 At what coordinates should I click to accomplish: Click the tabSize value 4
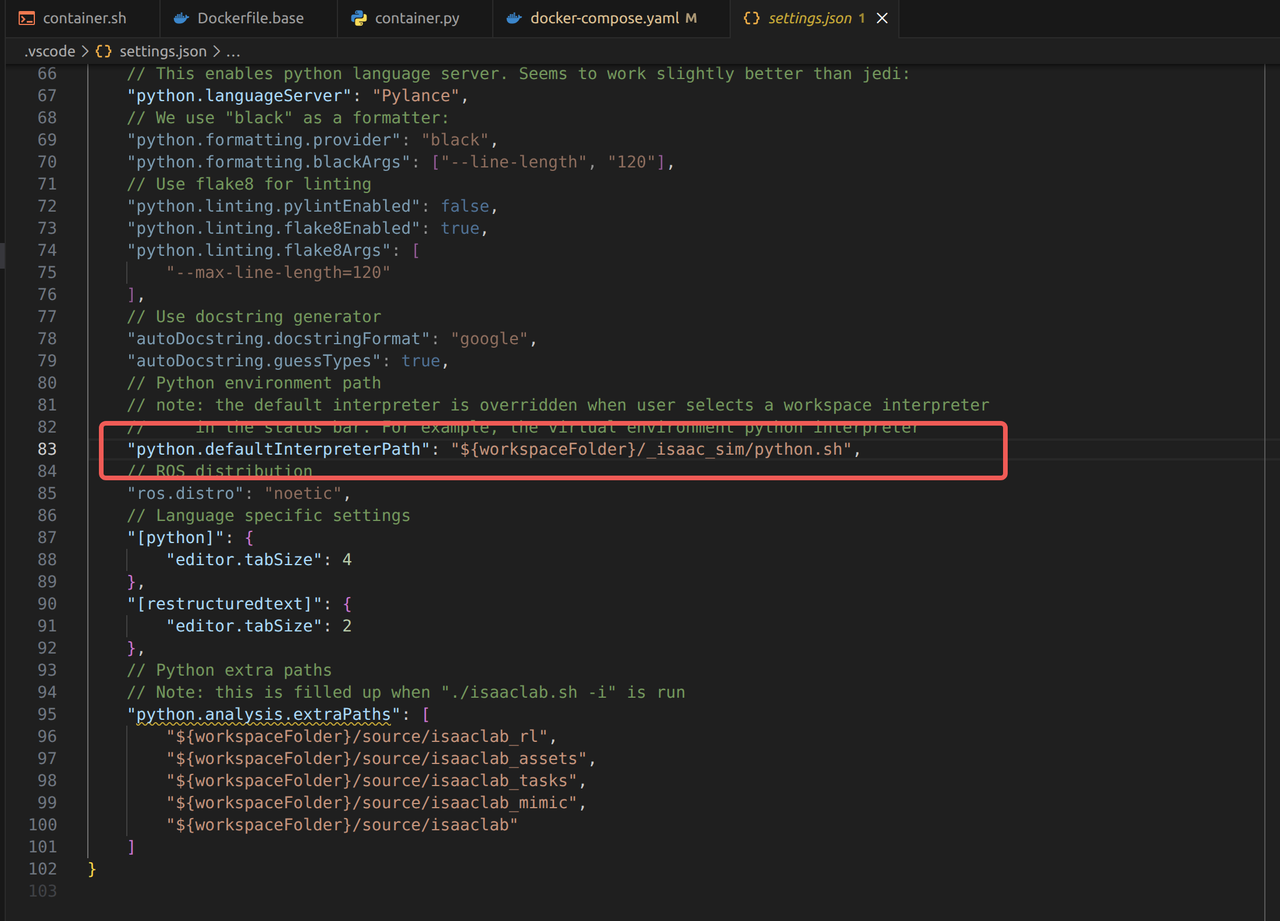pos(347,559)
